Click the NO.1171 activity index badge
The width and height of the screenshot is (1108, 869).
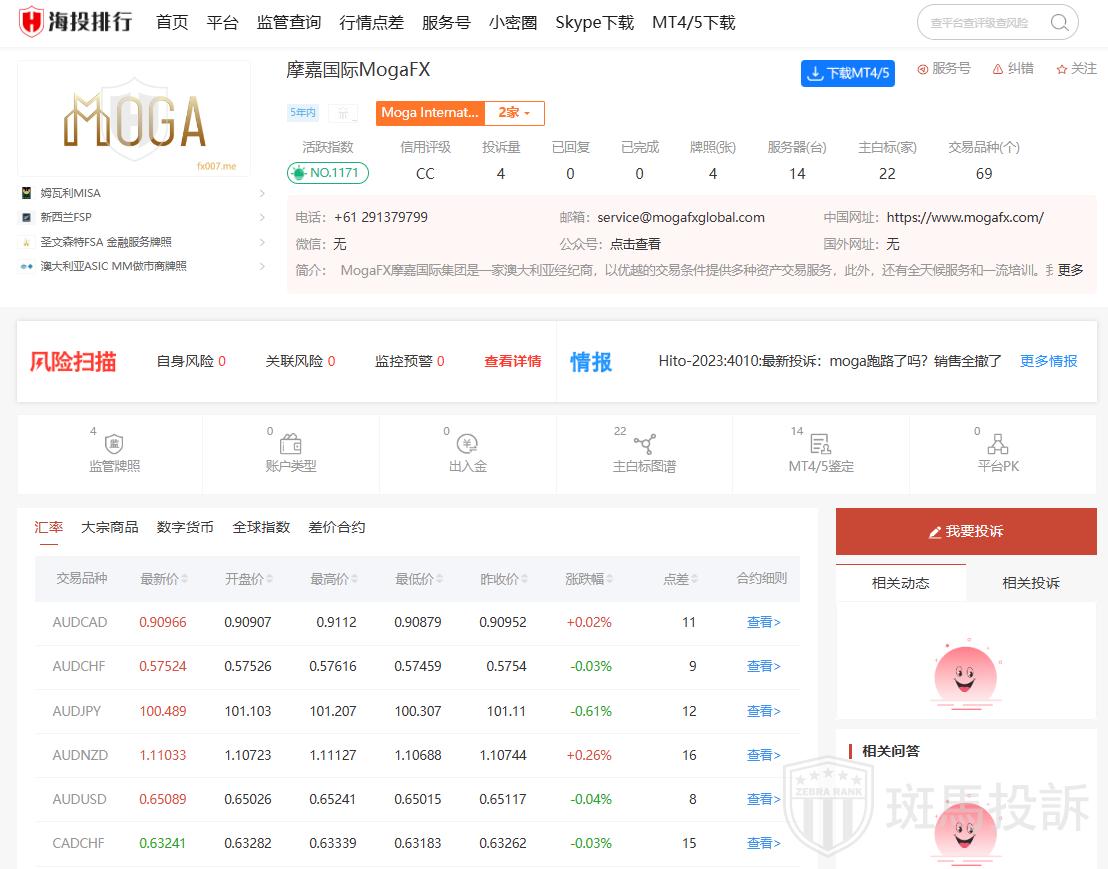(x=328, y=173)
